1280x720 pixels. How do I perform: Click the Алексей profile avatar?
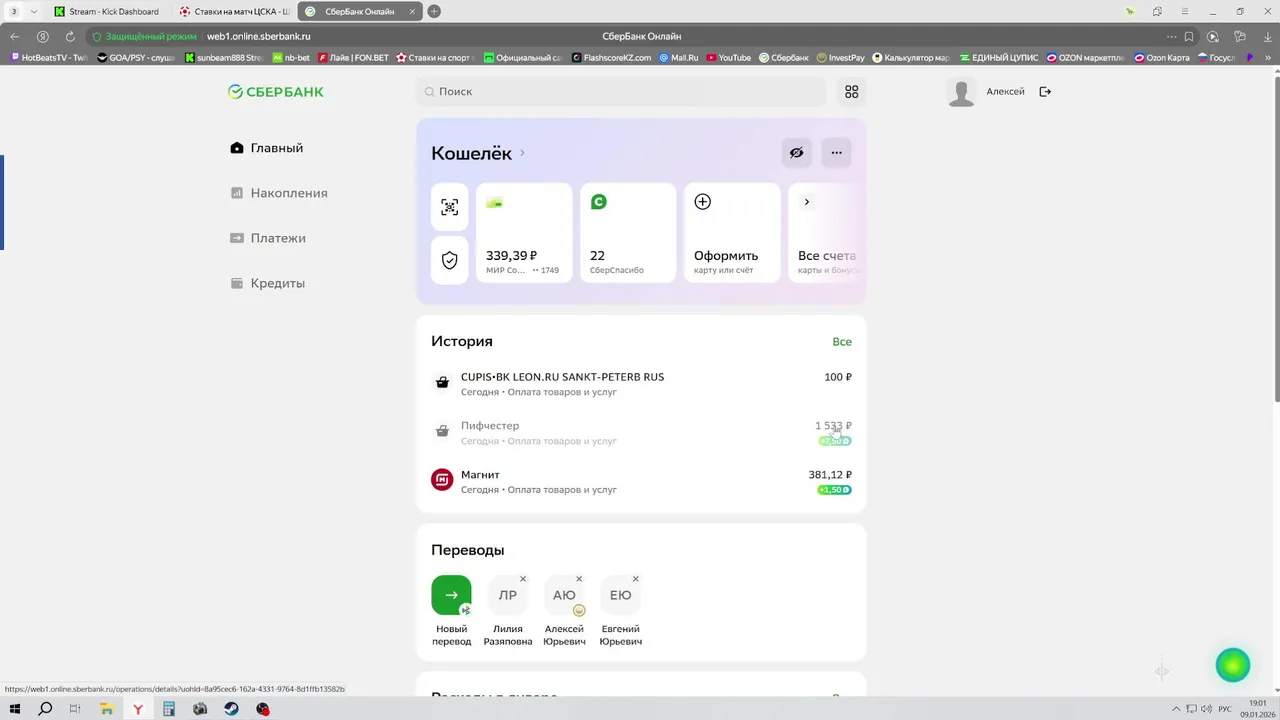(961, 92)
